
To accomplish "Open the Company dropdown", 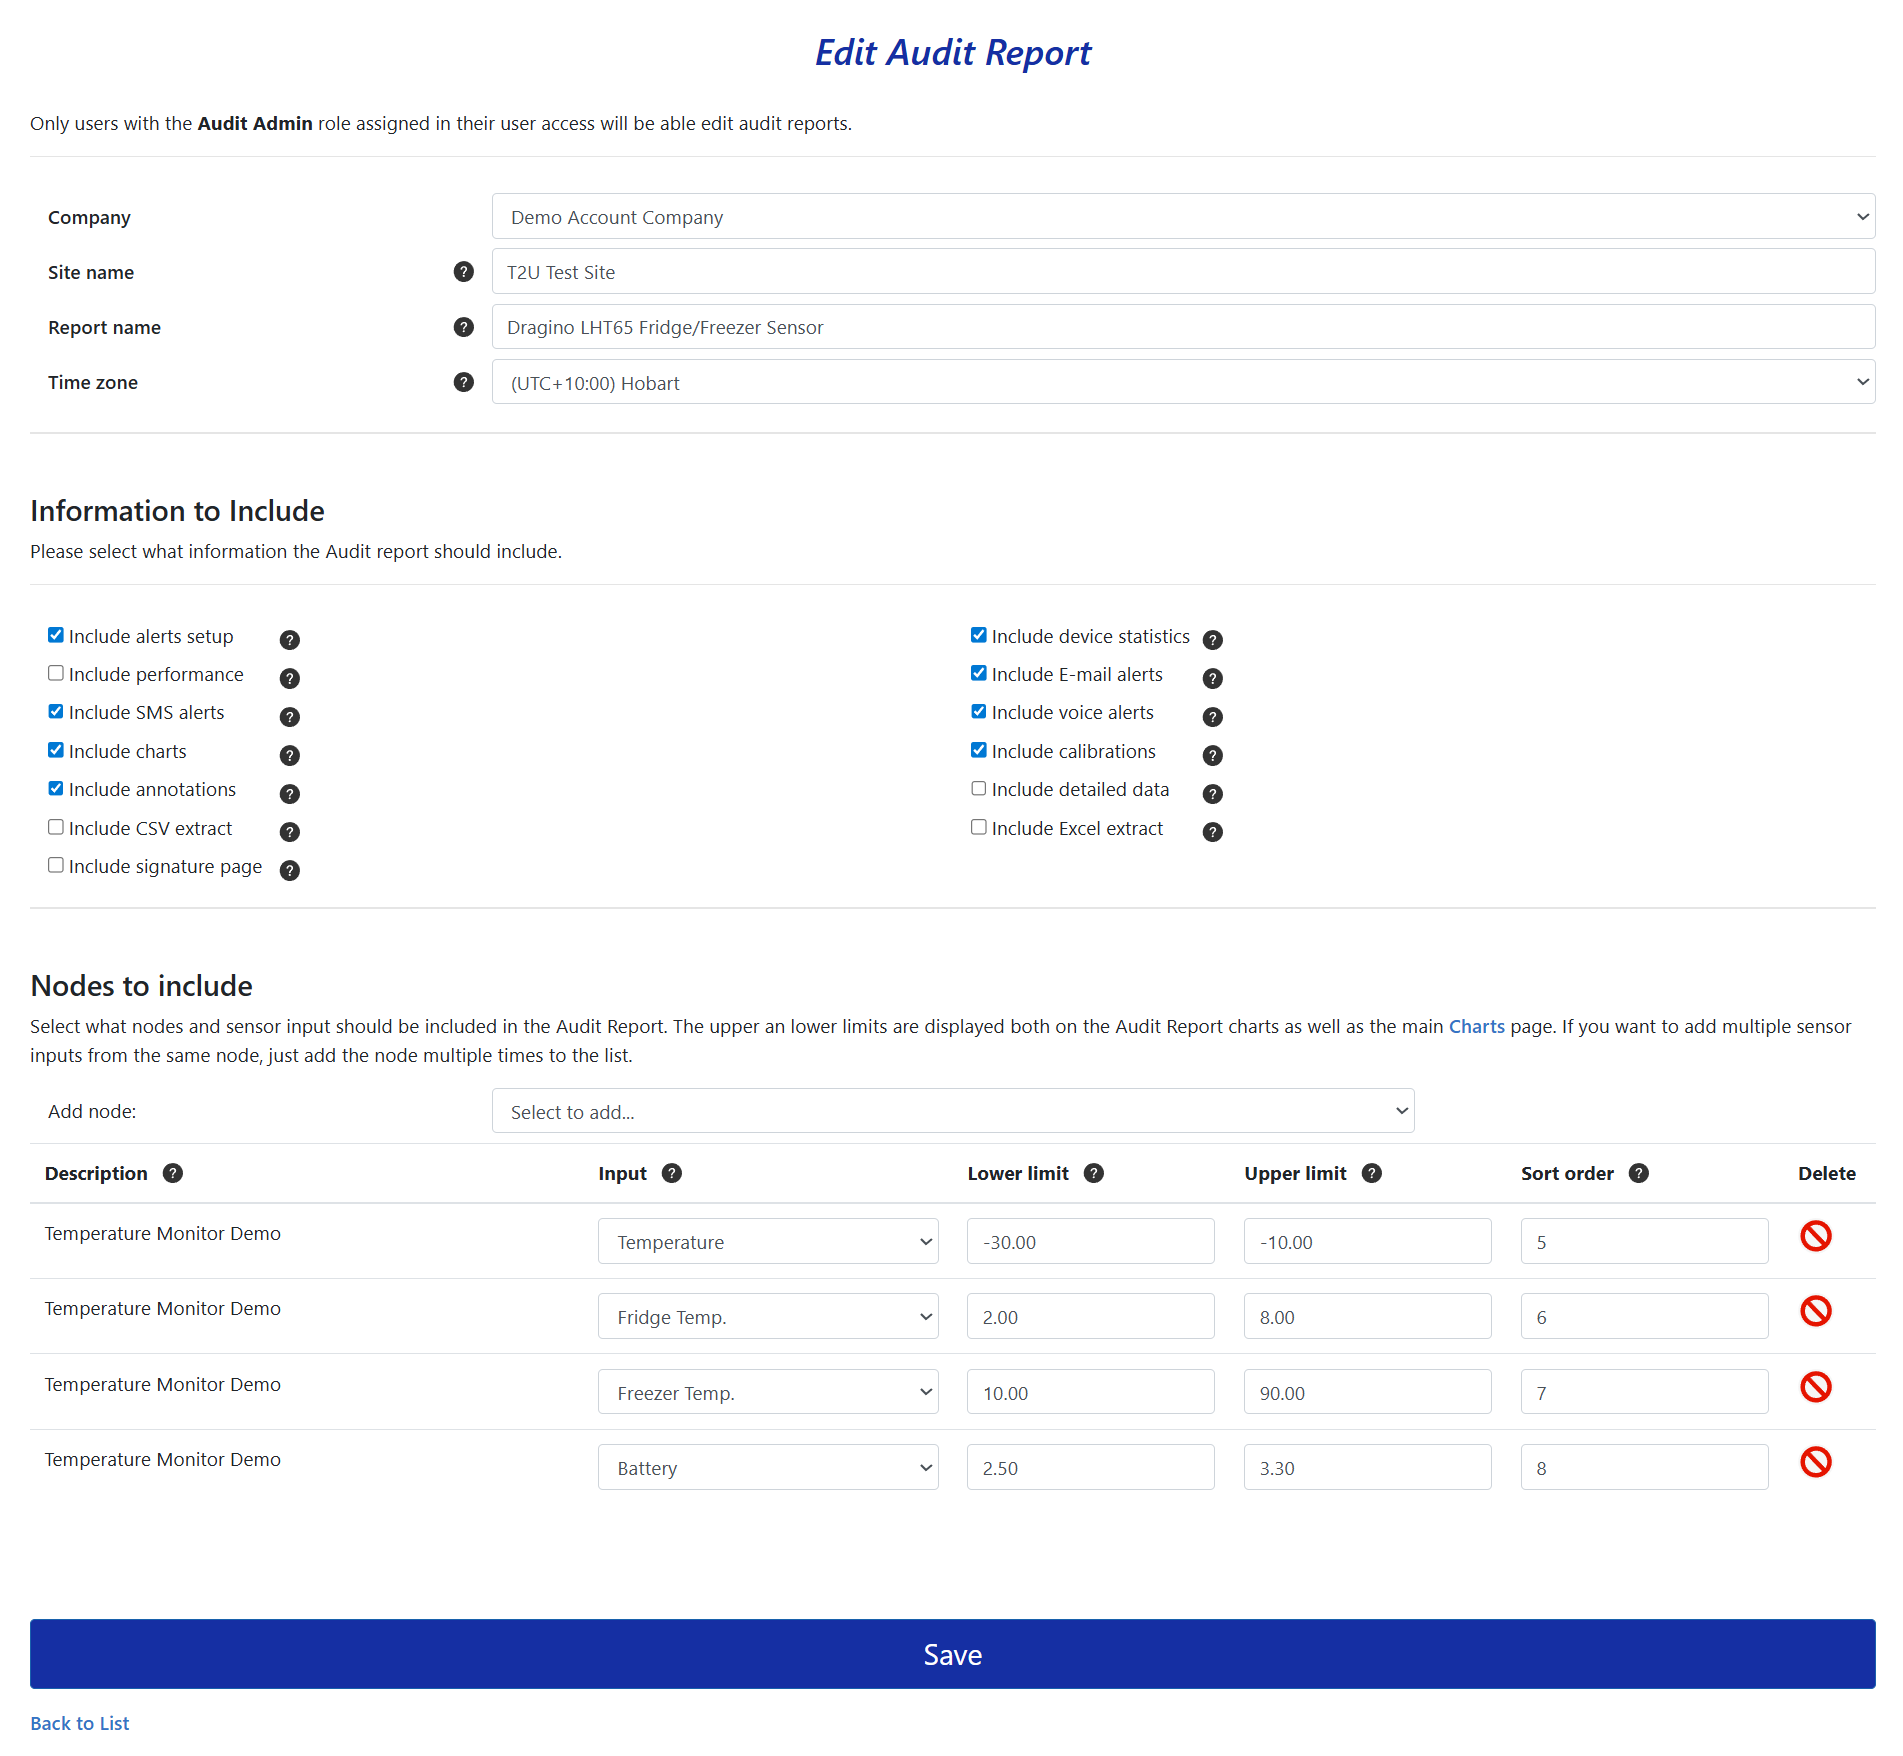I will pos(1183,217).
